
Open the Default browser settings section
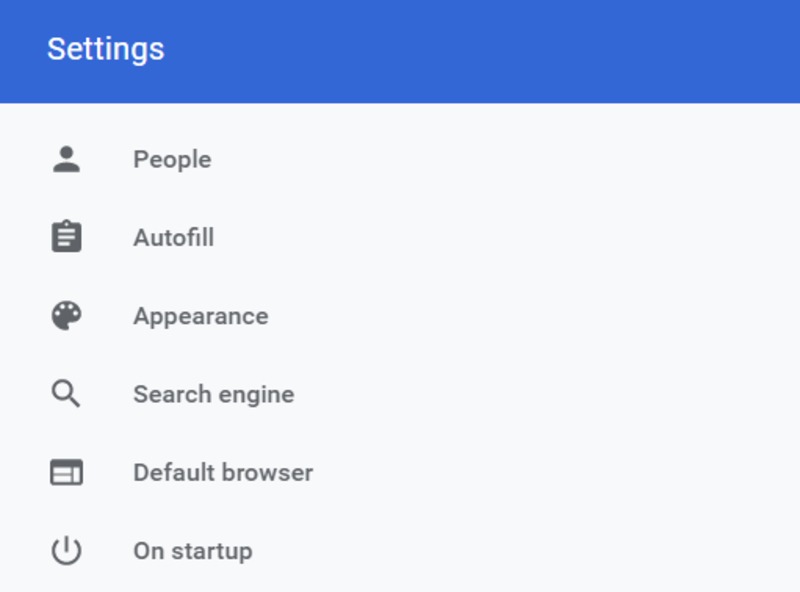[222, 471]
